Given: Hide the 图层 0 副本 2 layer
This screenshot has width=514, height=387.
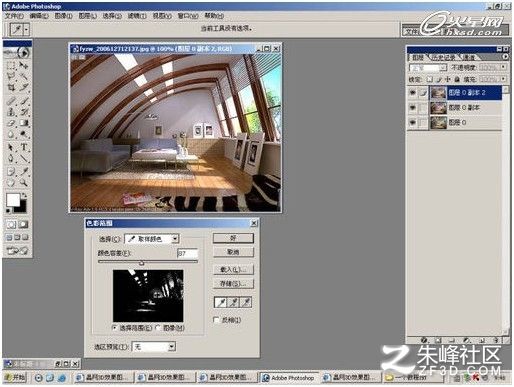Looking at the screenshot, I should pos(413,93).
